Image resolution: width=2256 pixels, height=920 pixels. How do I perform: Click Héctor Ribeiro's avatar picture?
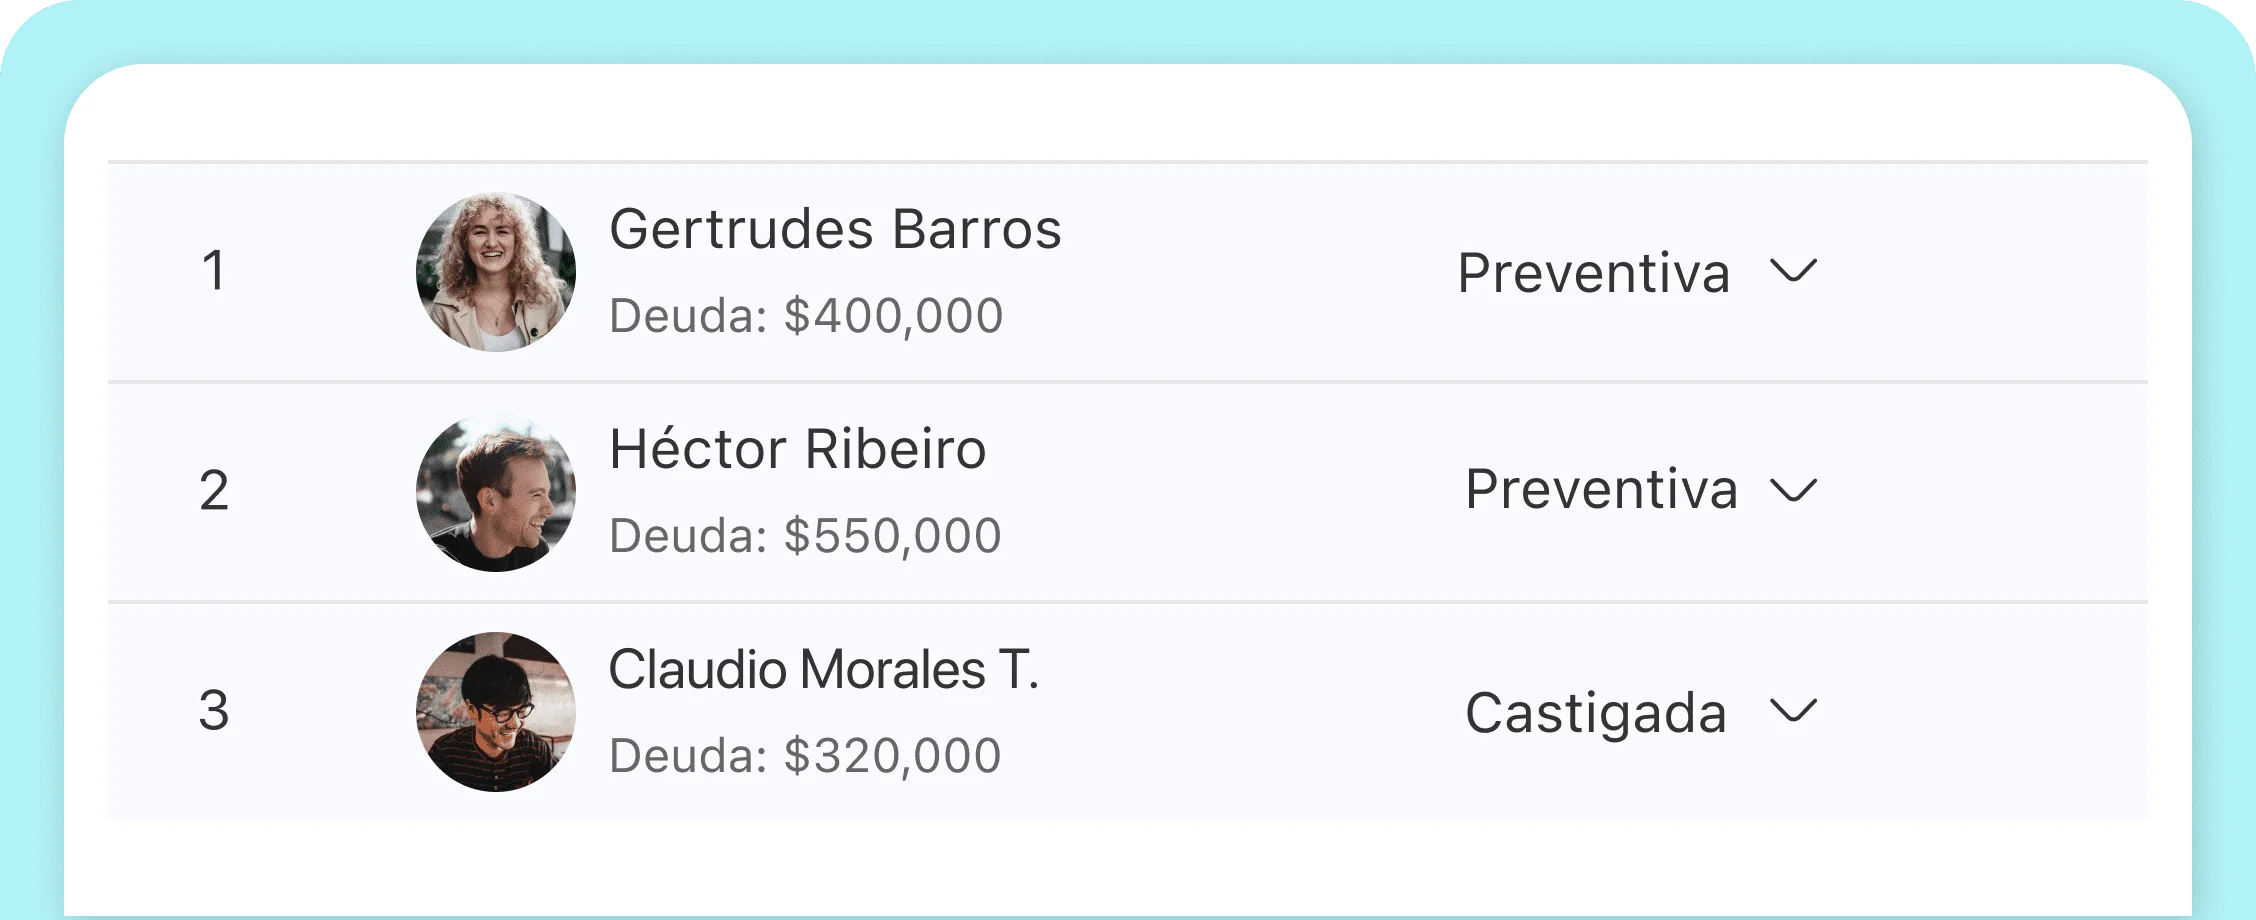pos(495,492)
